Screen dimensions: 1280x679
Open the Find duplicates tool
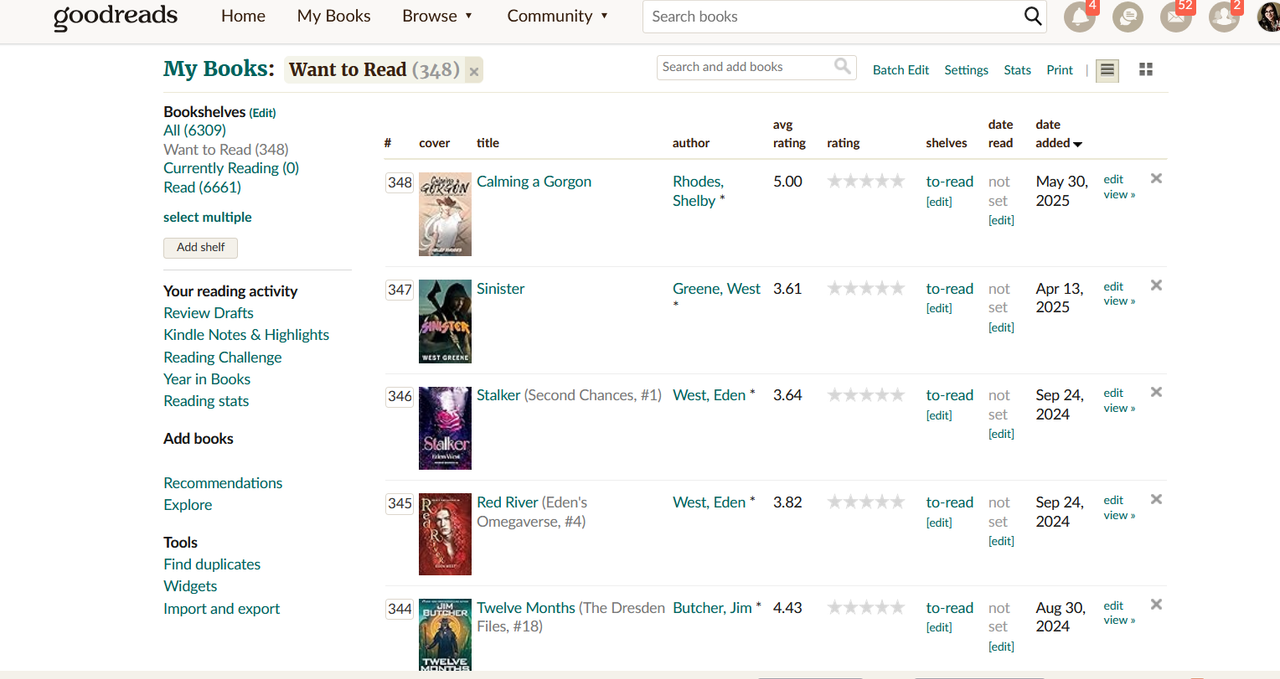(212, 564)
